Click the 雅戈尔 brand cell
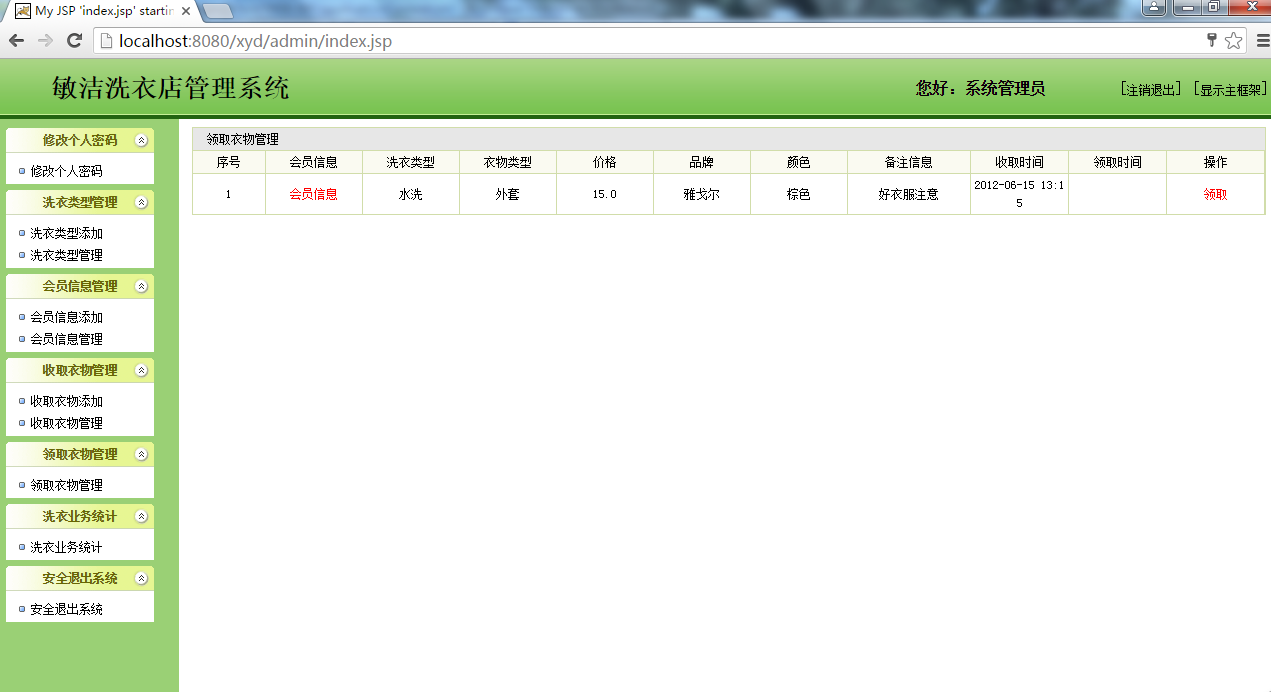 coord(701,194)
